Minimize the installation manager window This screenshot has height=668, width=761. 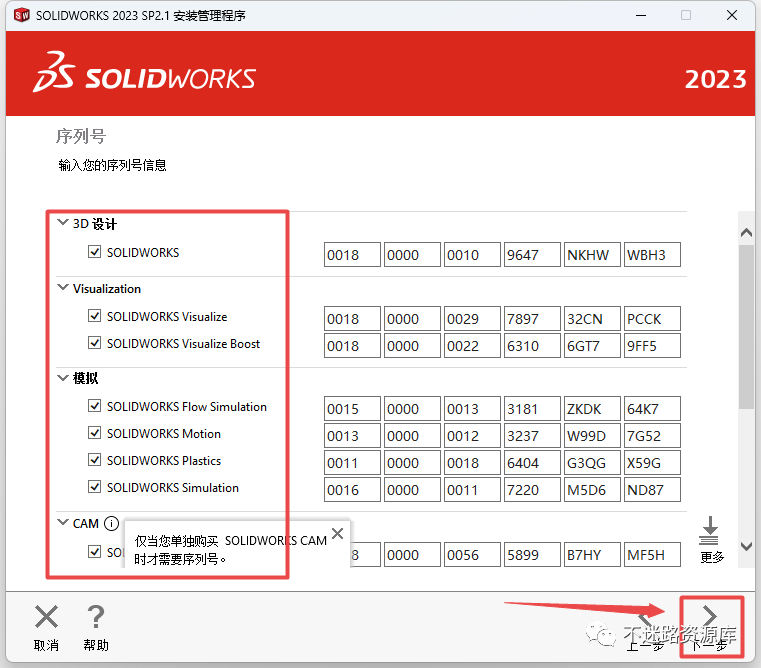(641, 16)
